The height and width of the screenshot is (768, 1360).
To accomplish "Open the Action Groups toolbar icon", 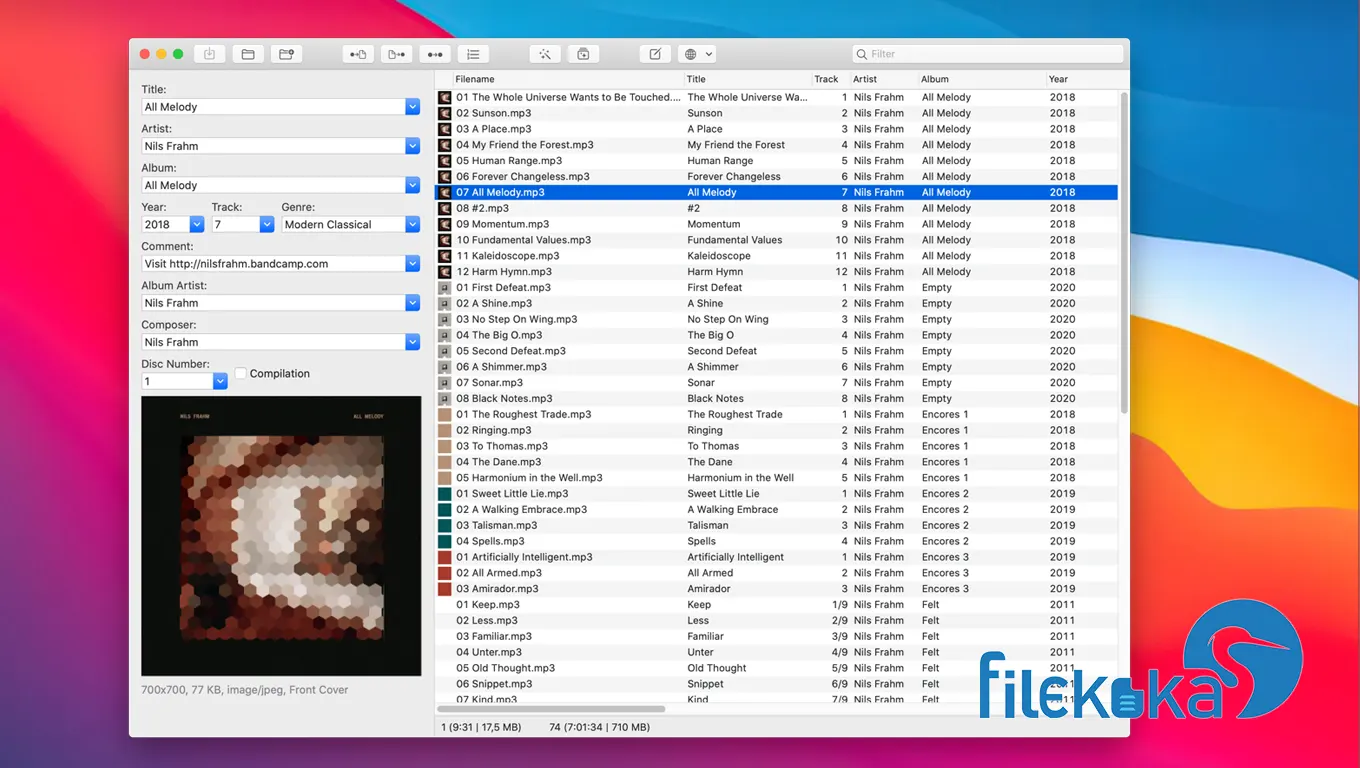I will point(583,54).
